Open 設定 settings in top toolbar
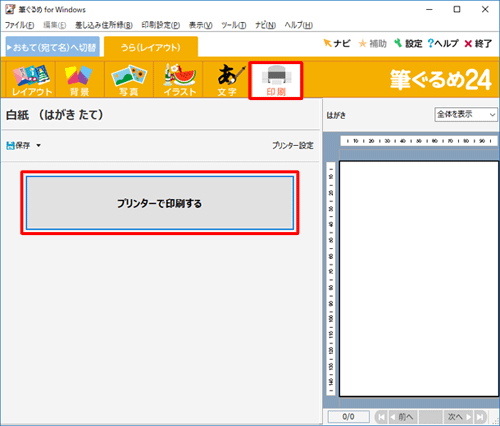Image resolution: width=500 pixels, height=426 pixels. 408,43
